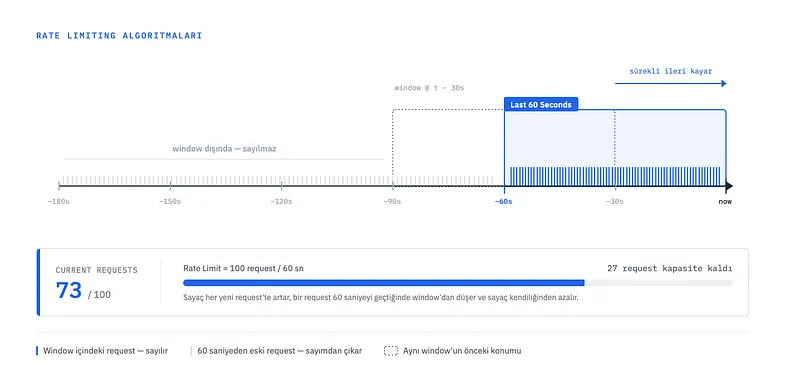800x377 pixels.
Task: Click the '73' current requests counter
Action: pos(69,290)
